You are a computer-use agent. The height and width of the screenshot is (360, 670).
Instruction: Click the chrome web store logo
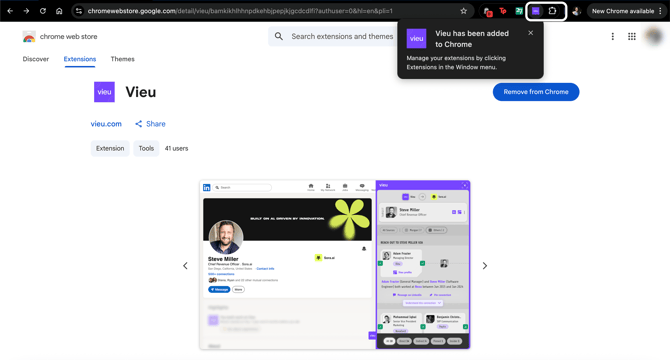29,37
